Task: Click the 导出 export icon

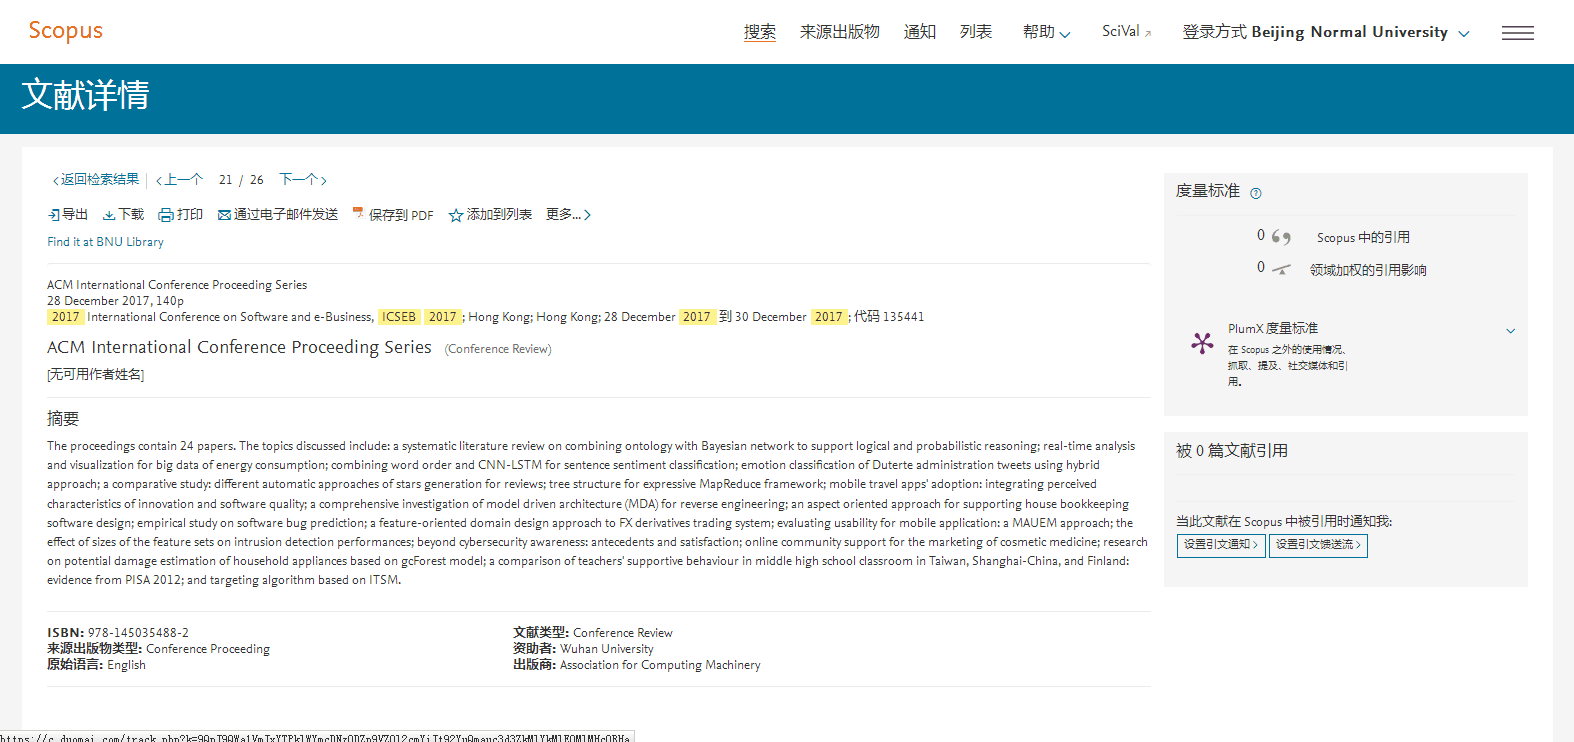Action: click(x=54, y=215)
